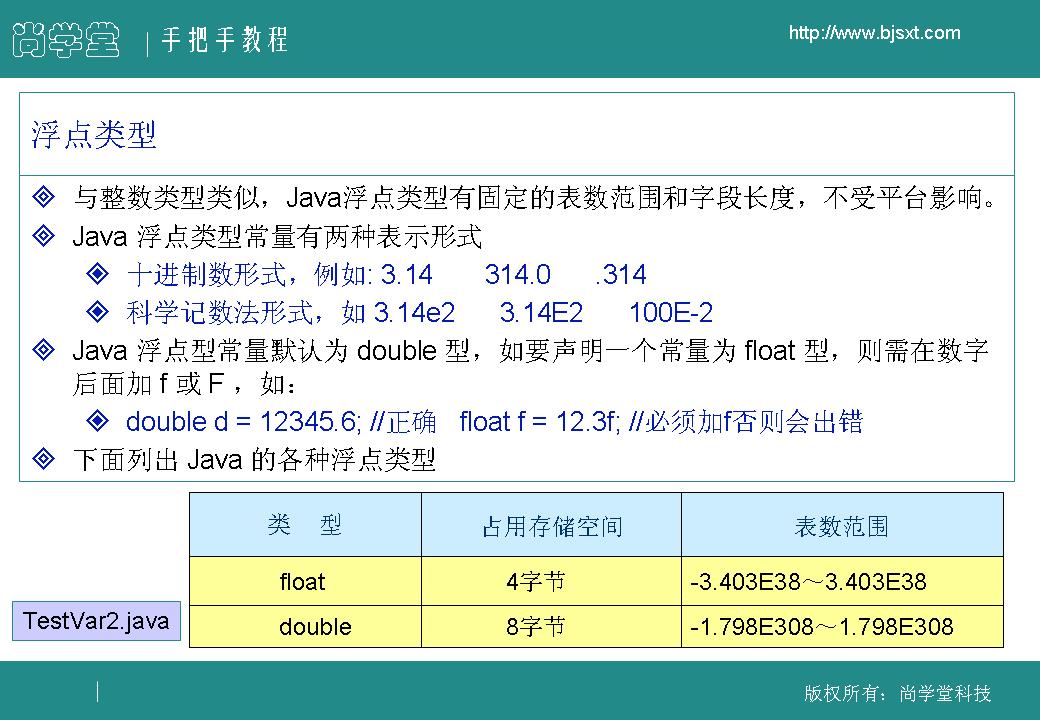Click the diamond bullet before 与整数类型类似
The image size is (1040, 720).
click(44, 197)
